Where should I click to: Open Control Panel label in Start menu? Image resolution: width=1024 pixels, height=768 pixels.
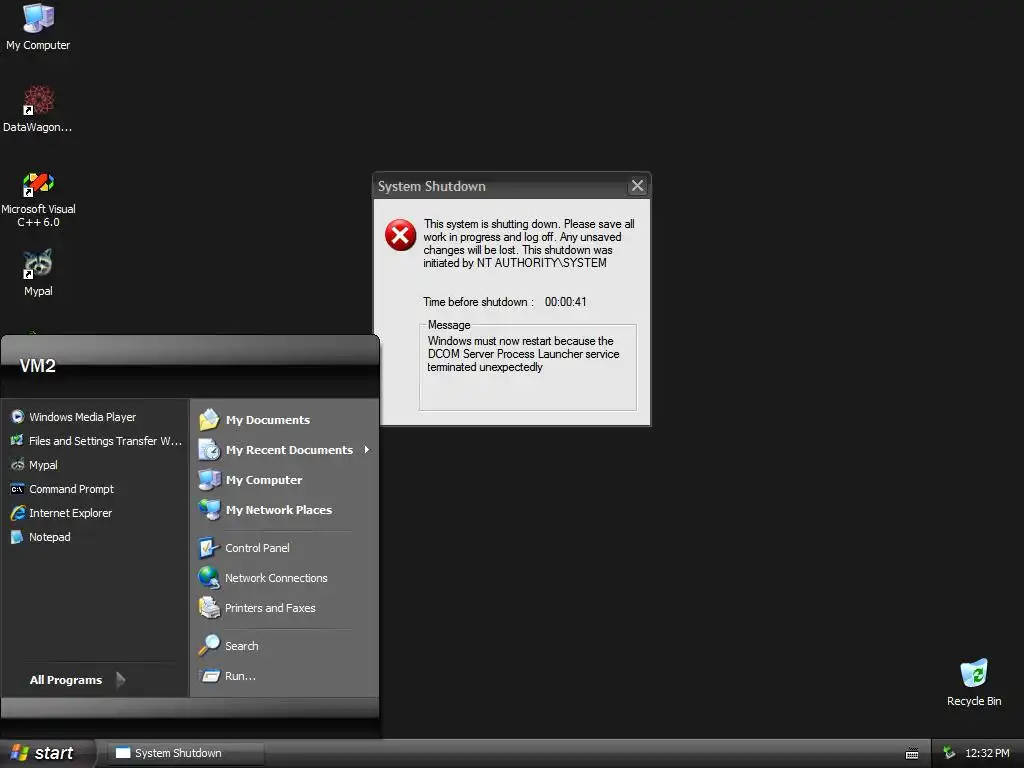(257, 548)
